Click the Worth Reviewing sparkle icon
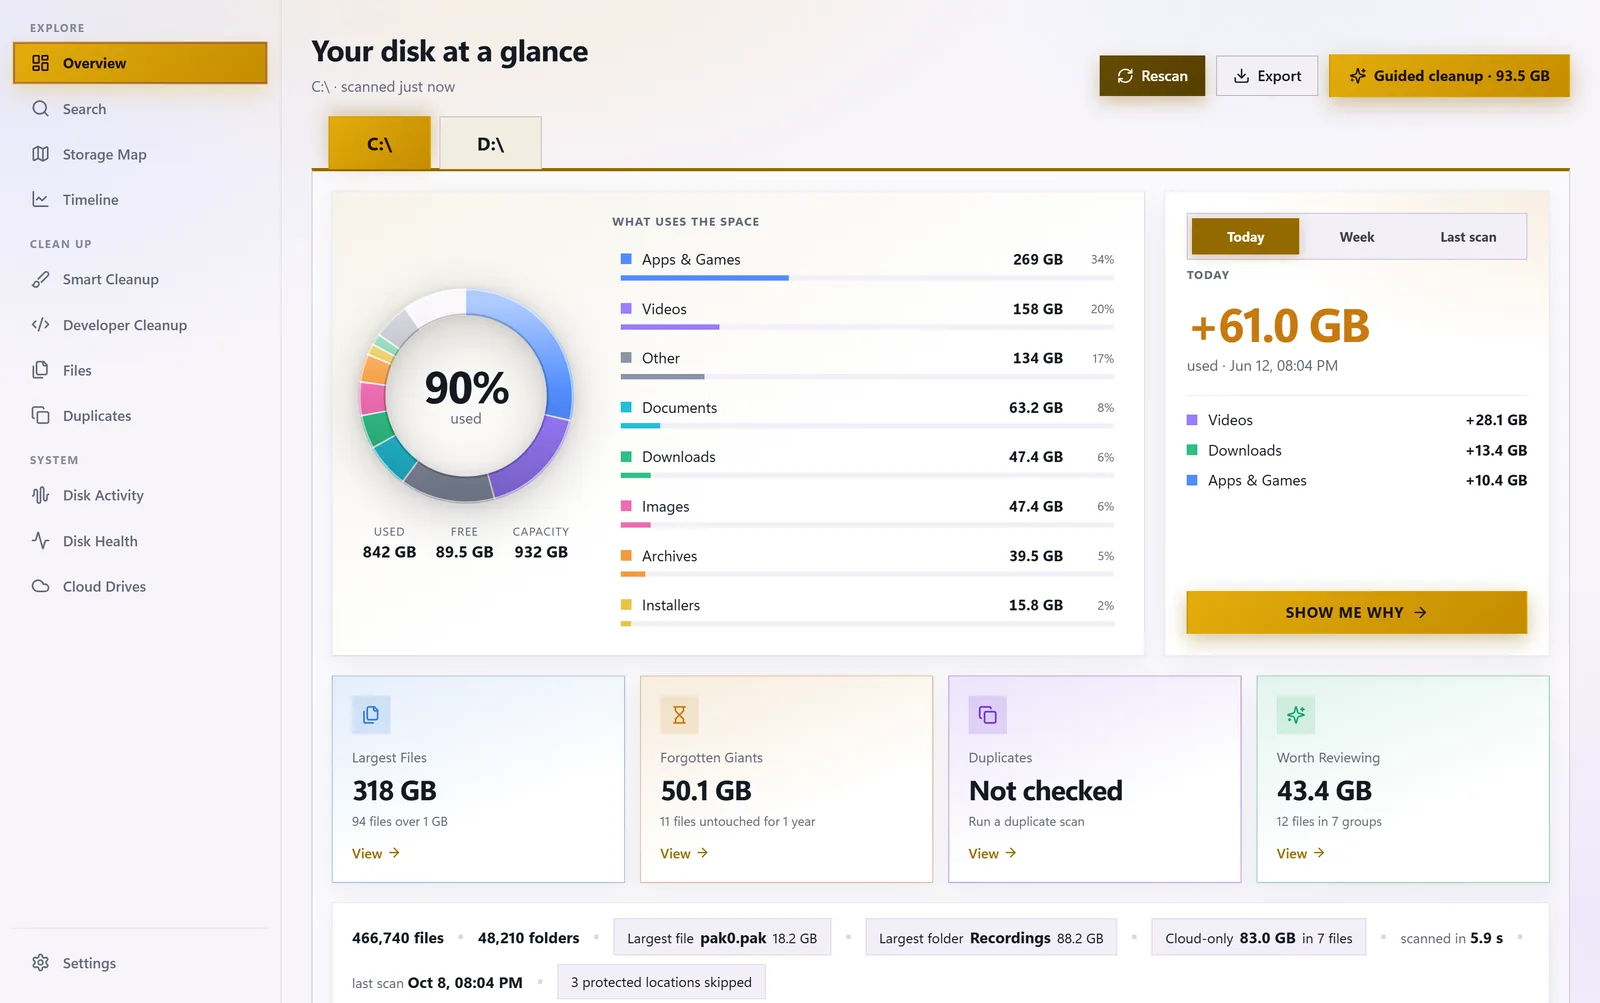The height and width of the screenshot is (1003, 1600). pos(1296,715)
